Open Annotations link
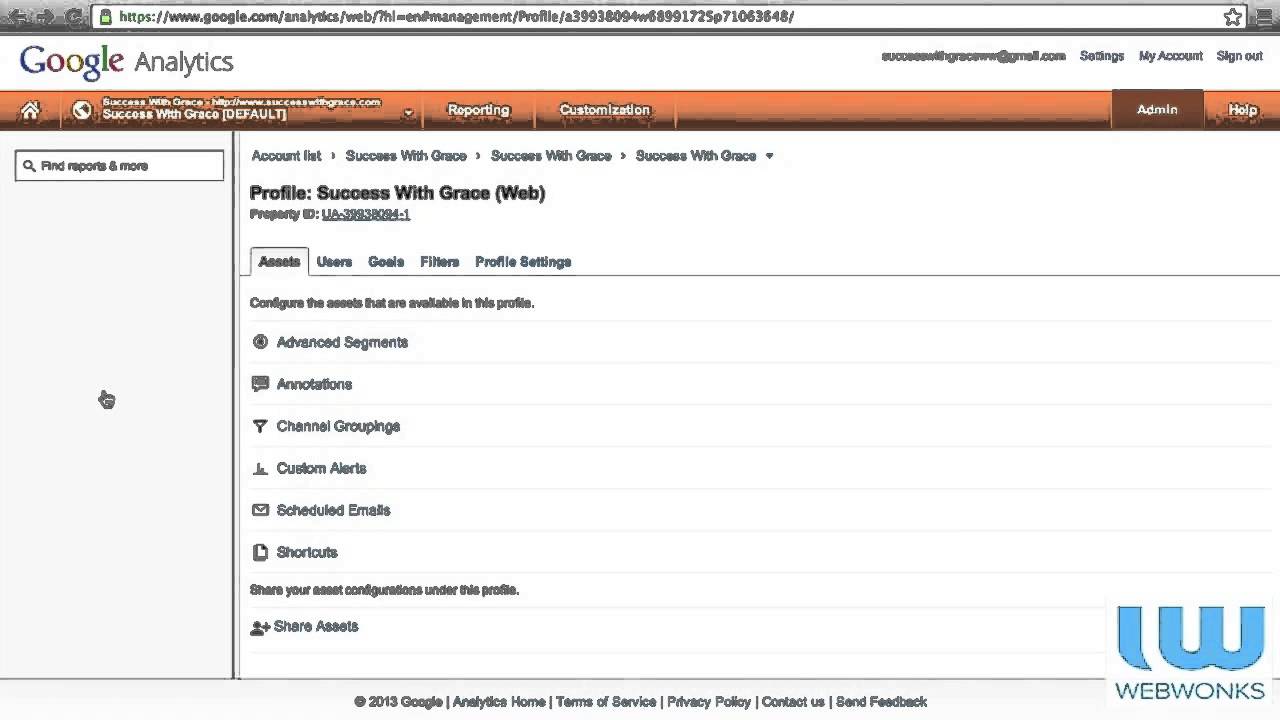Screen dimensions: 1280x720 coord(314,384)
